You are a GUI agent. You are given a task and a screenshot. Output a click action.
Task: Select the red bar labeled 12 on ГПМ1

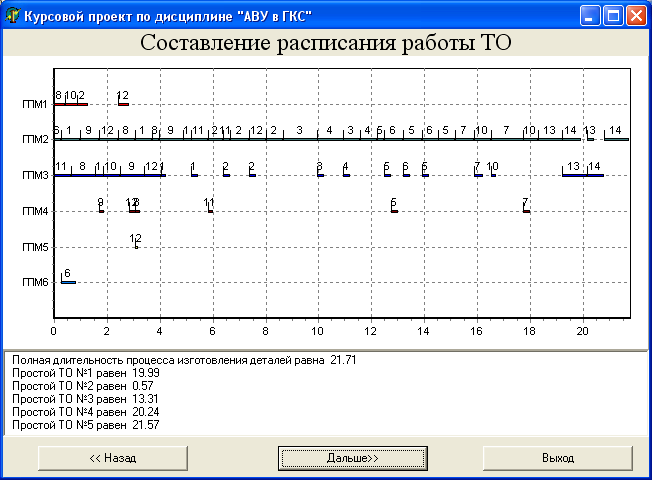tap(123, 103)
